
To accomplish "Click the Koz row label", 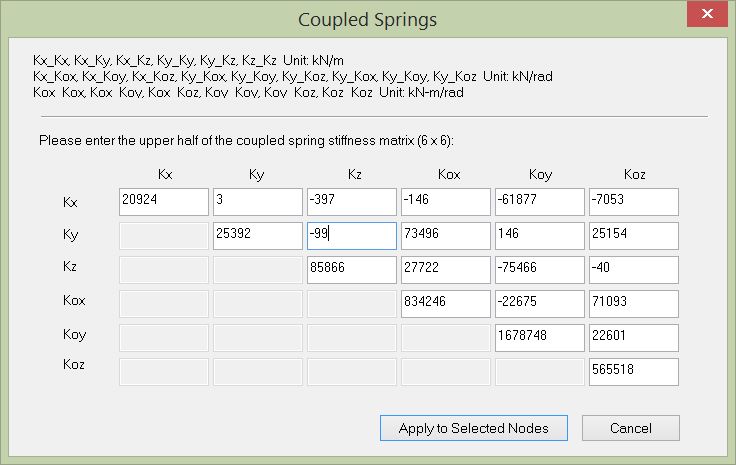I will click(74, 364).
